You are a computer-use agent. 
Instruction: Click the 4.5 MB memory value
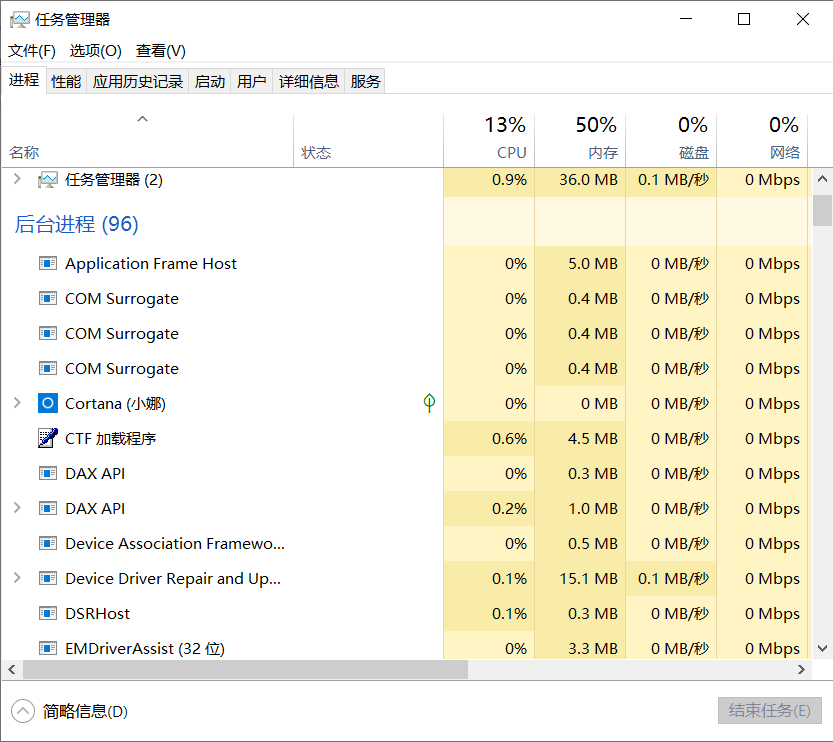point(593,439)
